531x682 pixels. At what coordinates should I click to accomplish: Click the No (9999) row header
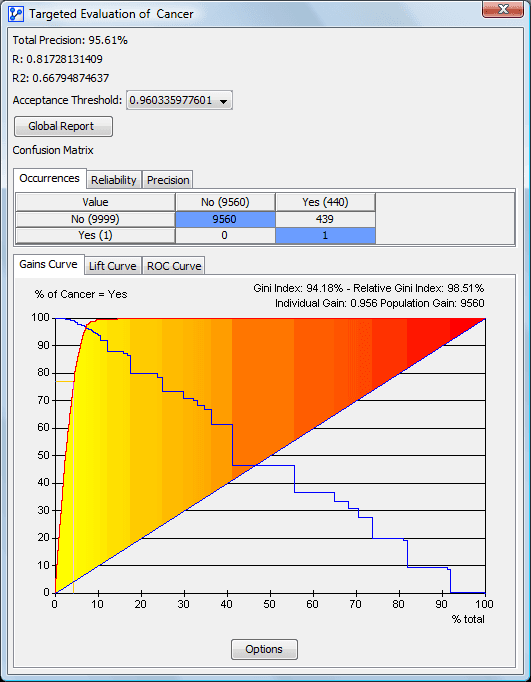click(95, 219)
